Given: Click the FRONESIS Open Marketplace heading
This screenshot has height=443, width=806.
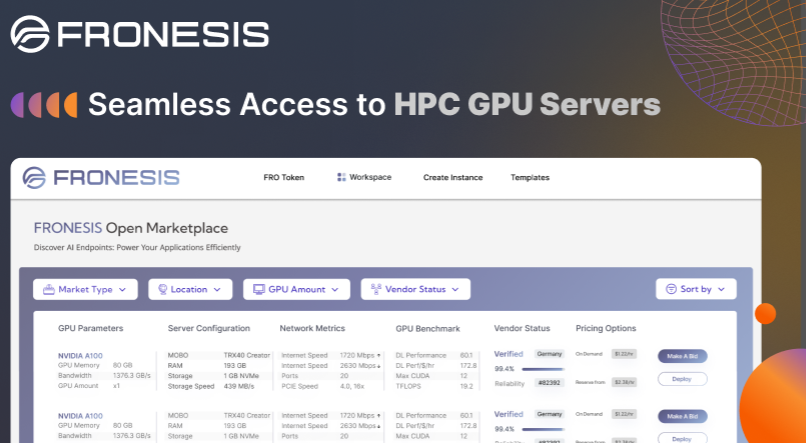Looking at the screenshot, I should 131,228.
